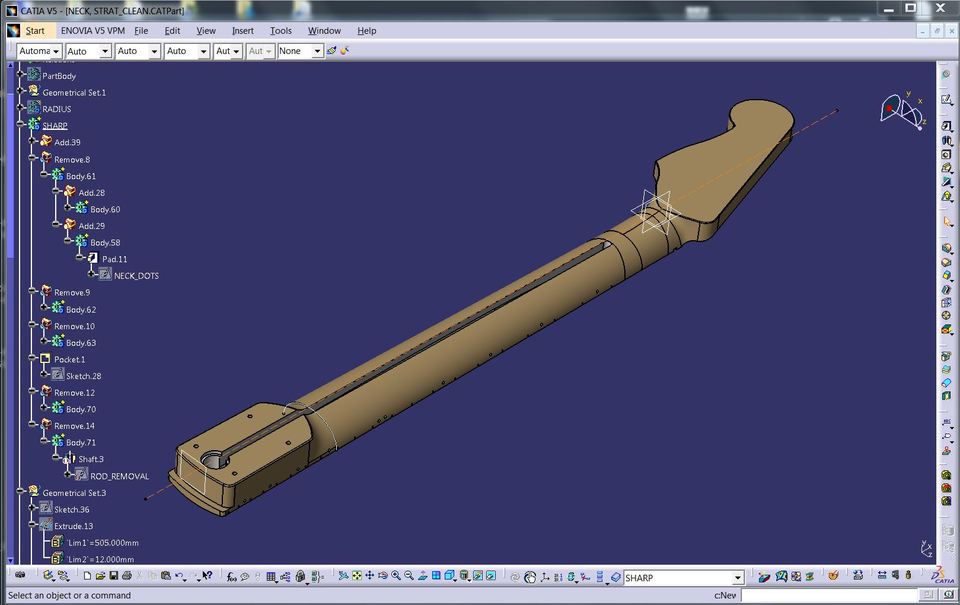Viewport: 960px width, 605px height.
Task: Expand the Add.39 node
Action: pyautogui.click(x=33, y=141)
